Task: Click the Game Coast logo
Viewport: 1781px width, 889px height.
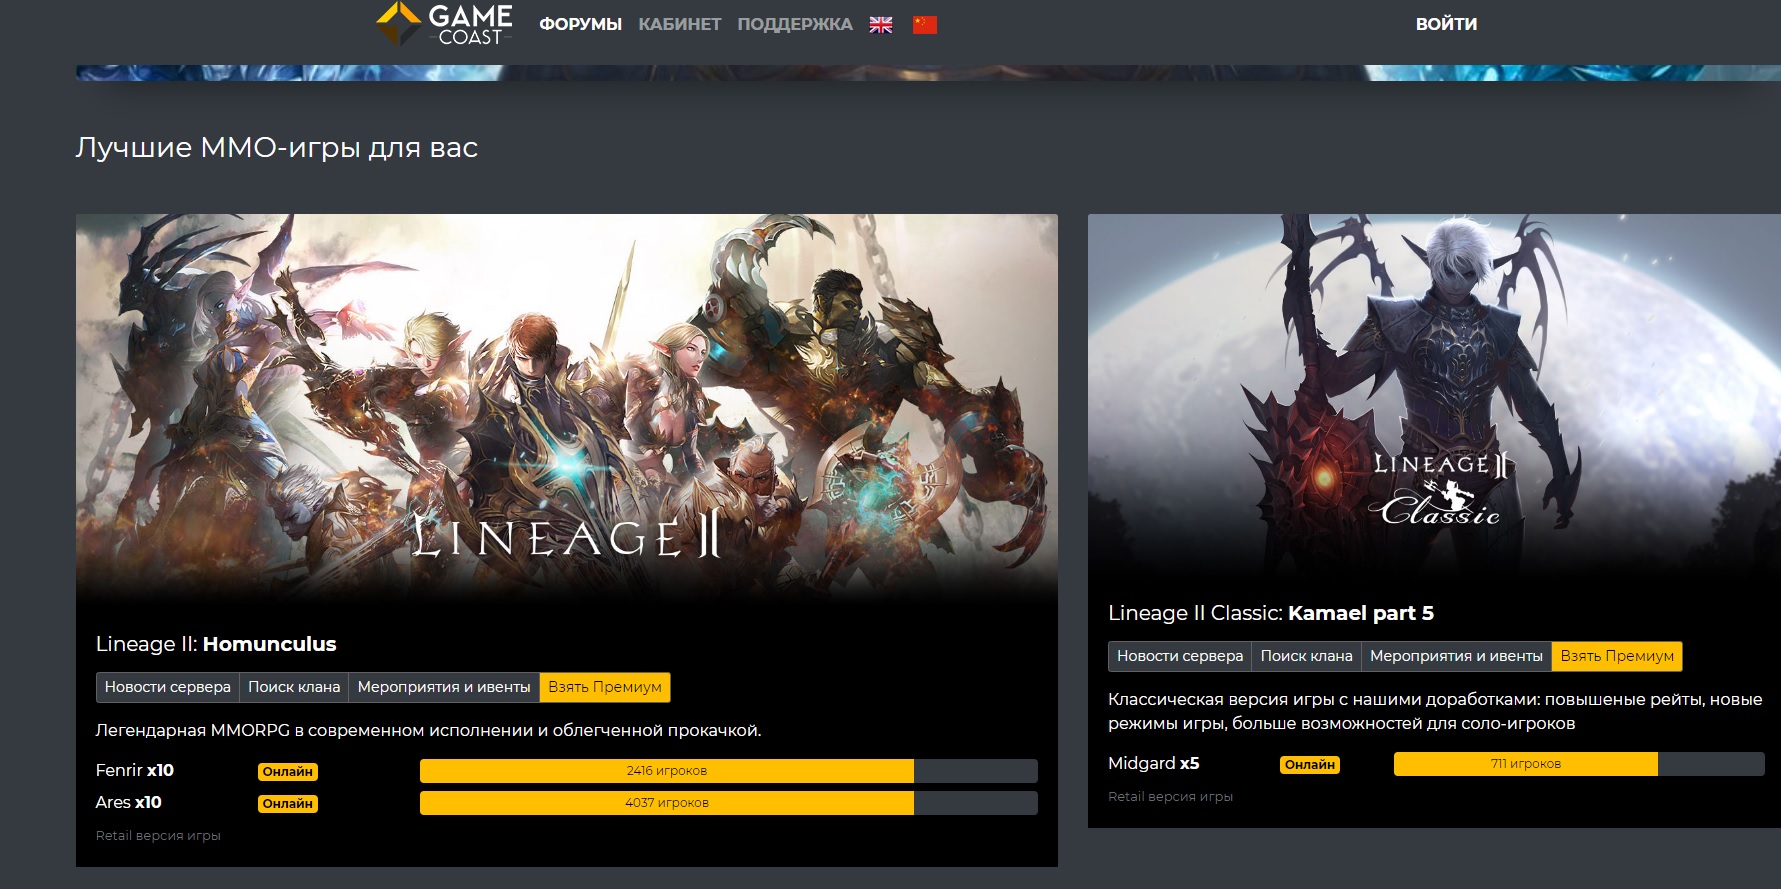Action: (444, 24)
